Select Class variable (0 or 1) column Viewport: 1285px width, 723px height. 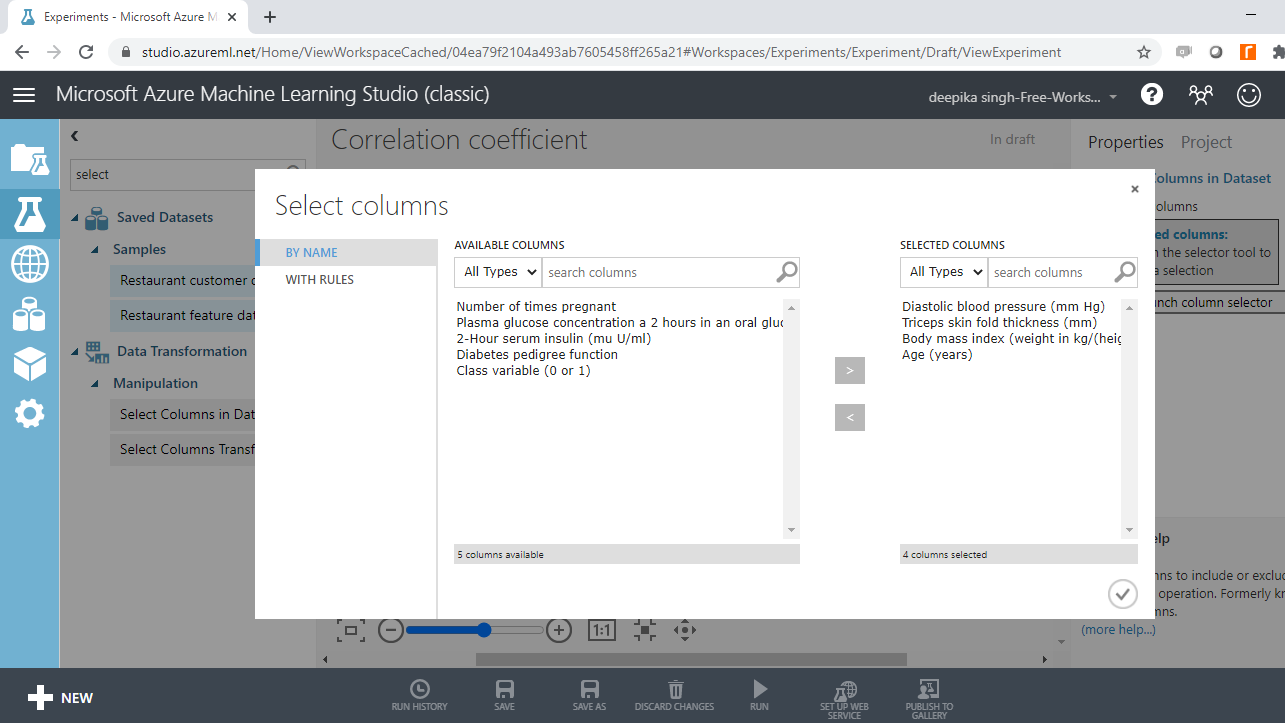pyautogui.click(x=523, y=371)
